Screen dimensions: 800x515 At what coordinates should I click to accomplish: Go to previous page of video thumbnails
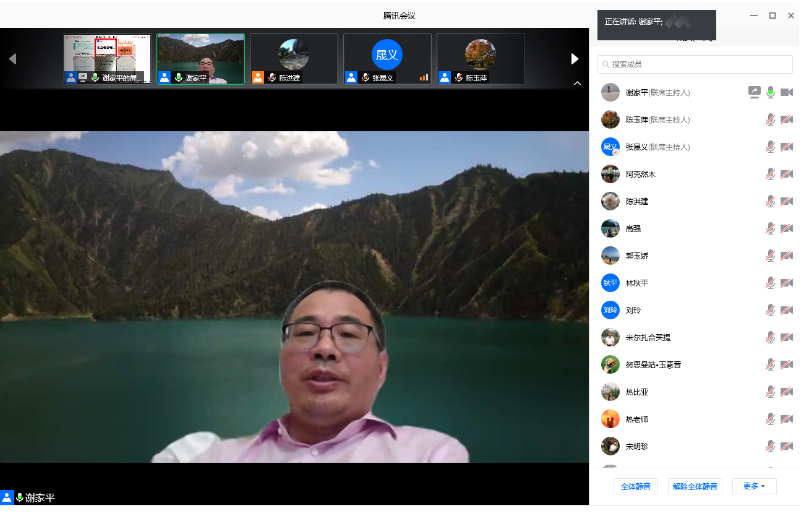point(12,59)
